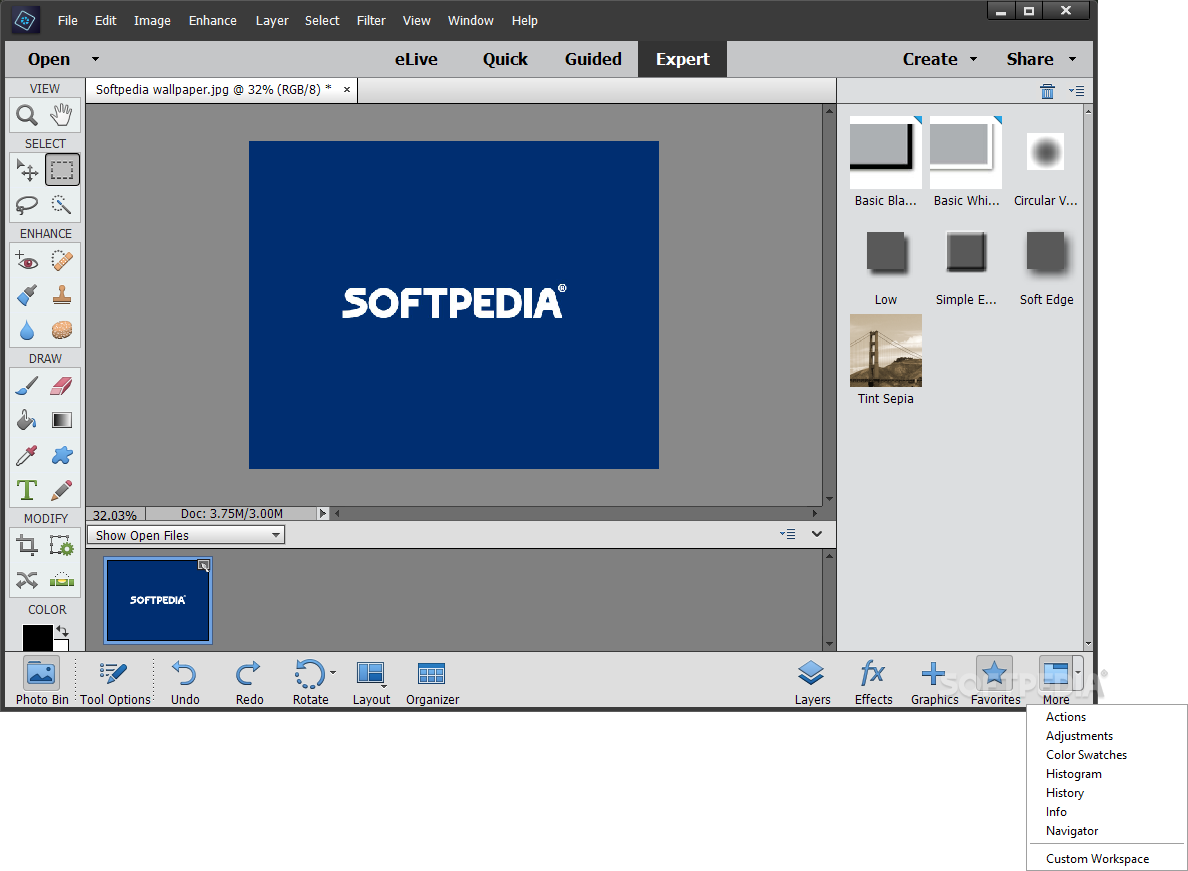Select the Lasso tool

27,204
